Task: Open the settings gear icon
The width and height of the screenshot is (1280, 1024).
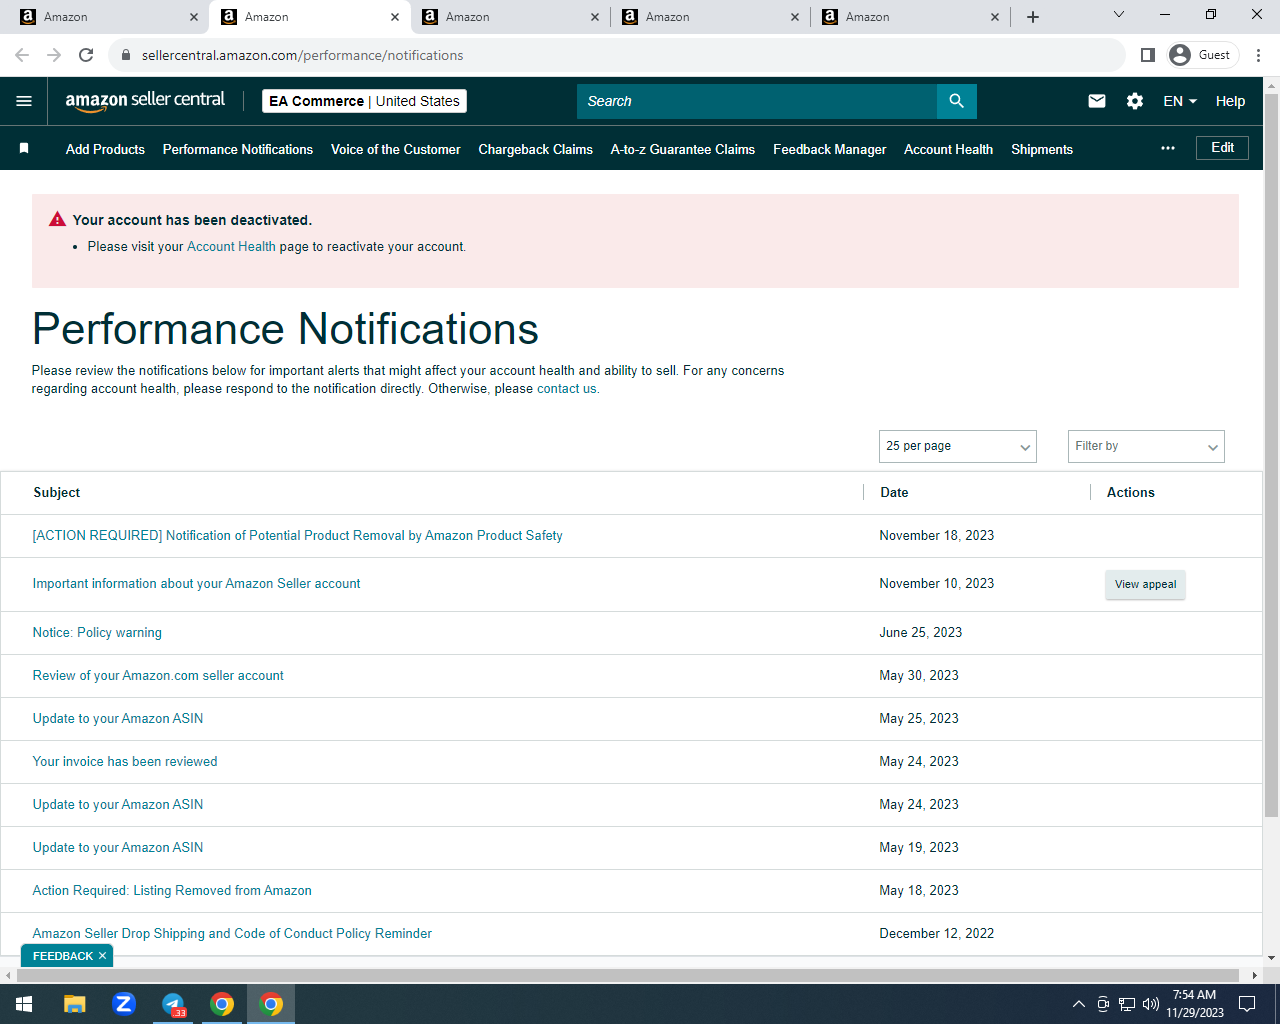Action: pyautogui.click(x=1135, y=101)
